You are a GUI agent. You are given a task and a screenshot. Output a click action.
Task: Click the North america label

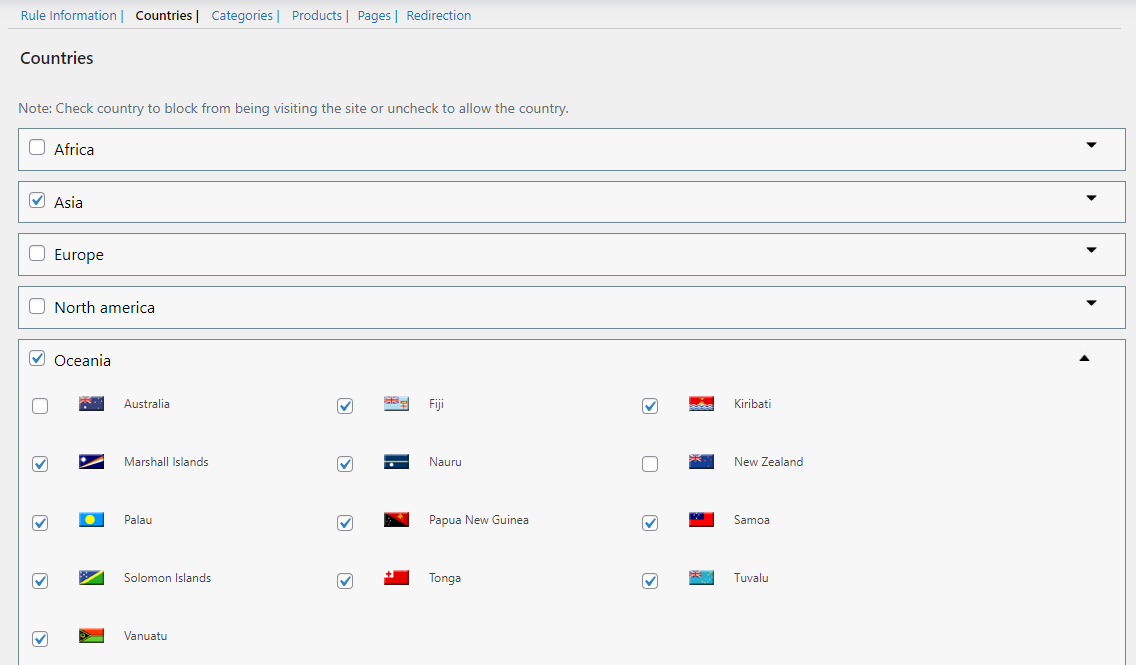104,307
